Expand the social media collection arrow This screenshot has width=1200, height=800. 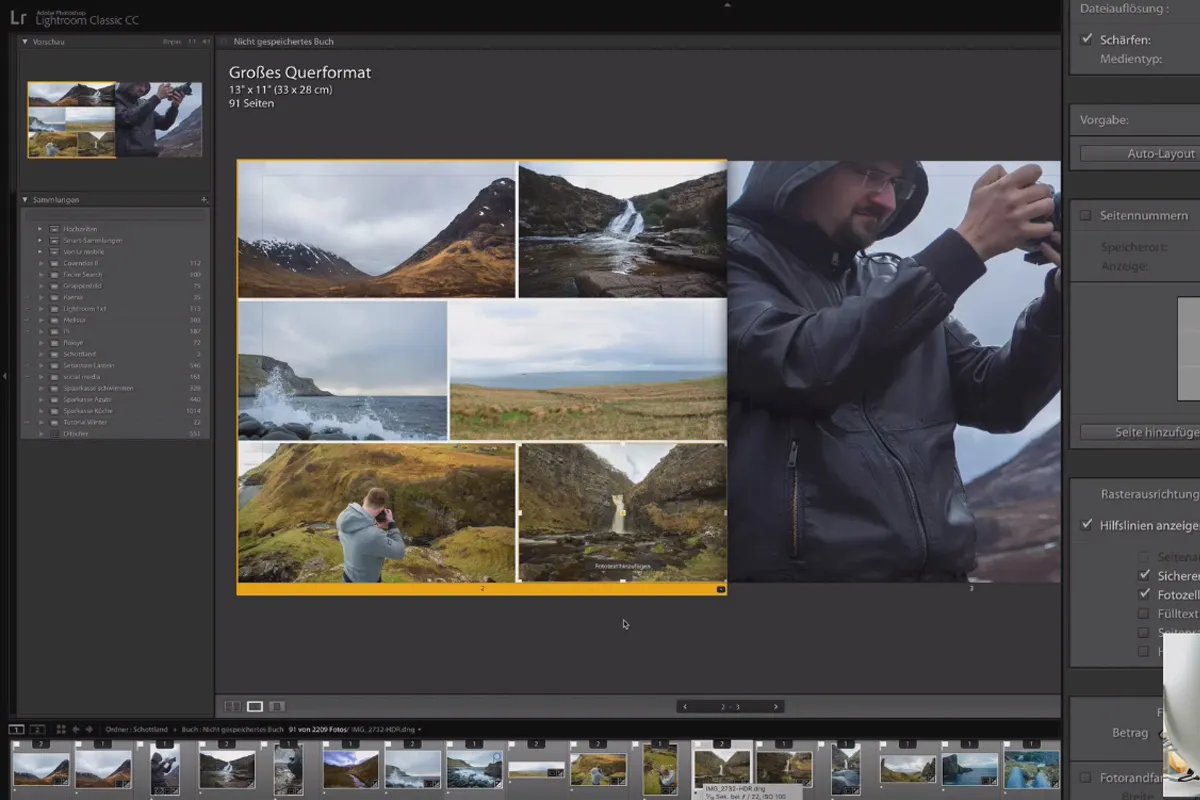pyautogui.click(x=41, y=377)
